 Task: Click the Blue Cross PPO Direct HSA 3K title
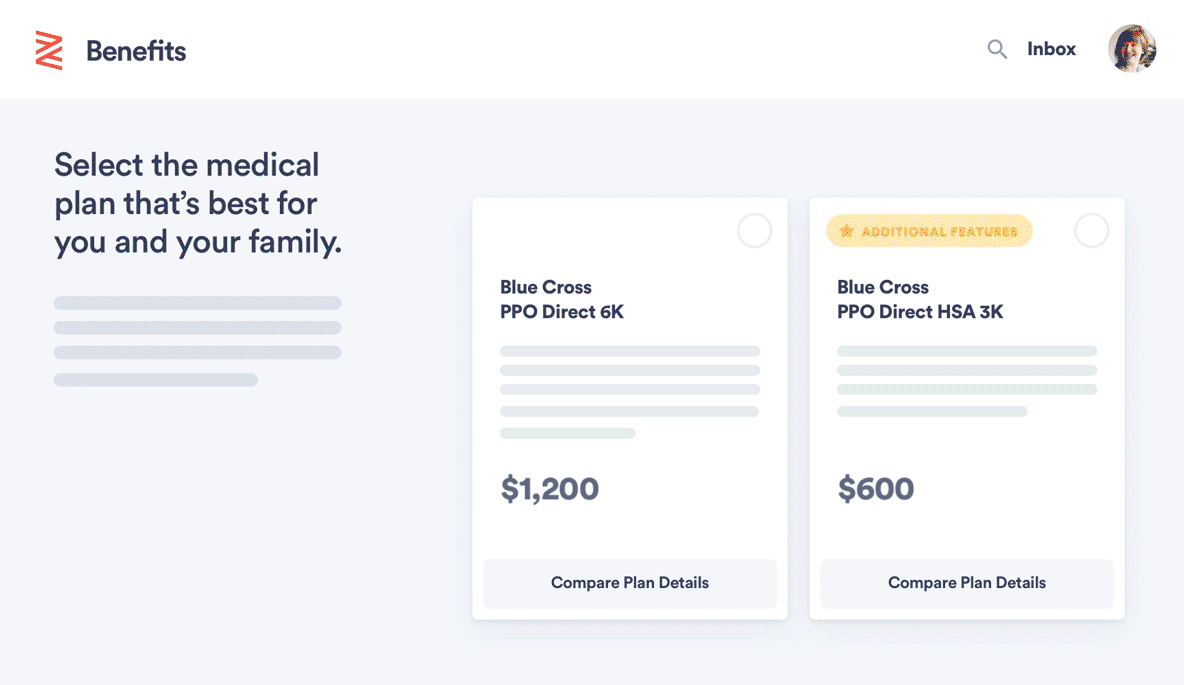tap(920, 299)
